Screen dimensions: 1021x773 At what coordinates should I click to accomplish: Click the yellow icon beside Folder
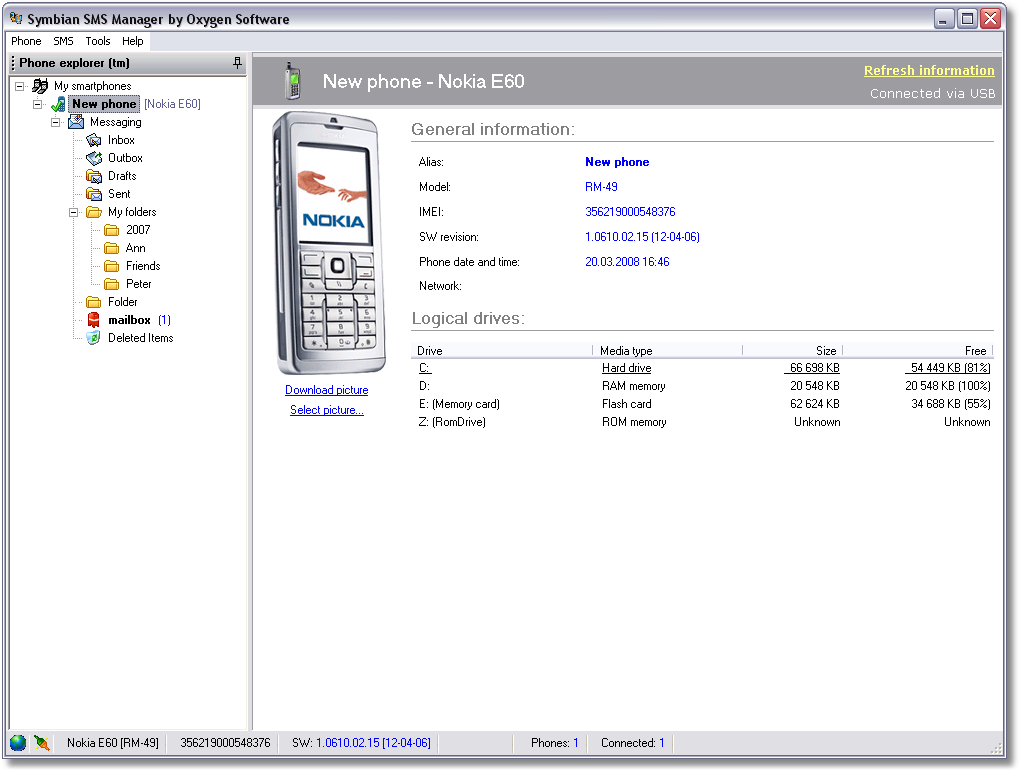coord(94,302)
